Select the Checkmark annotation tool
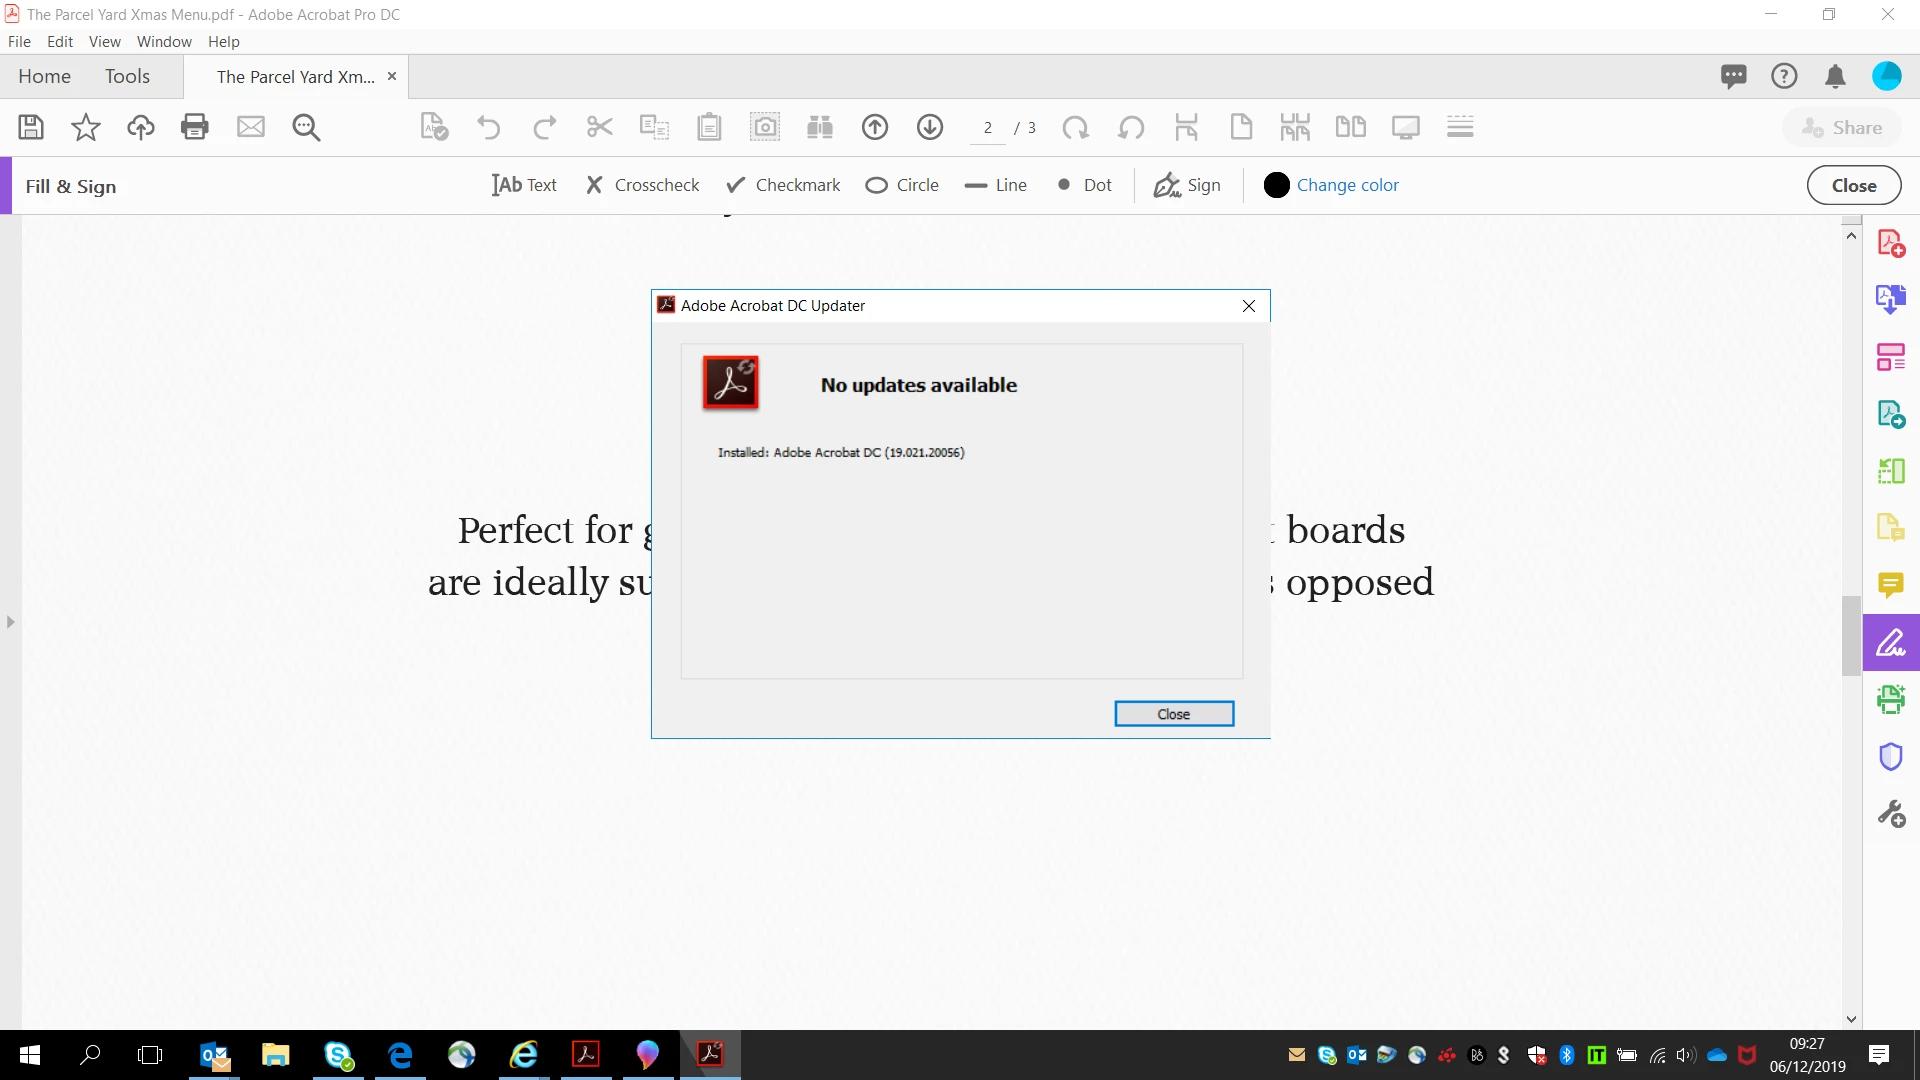 [x=783, y=185]
